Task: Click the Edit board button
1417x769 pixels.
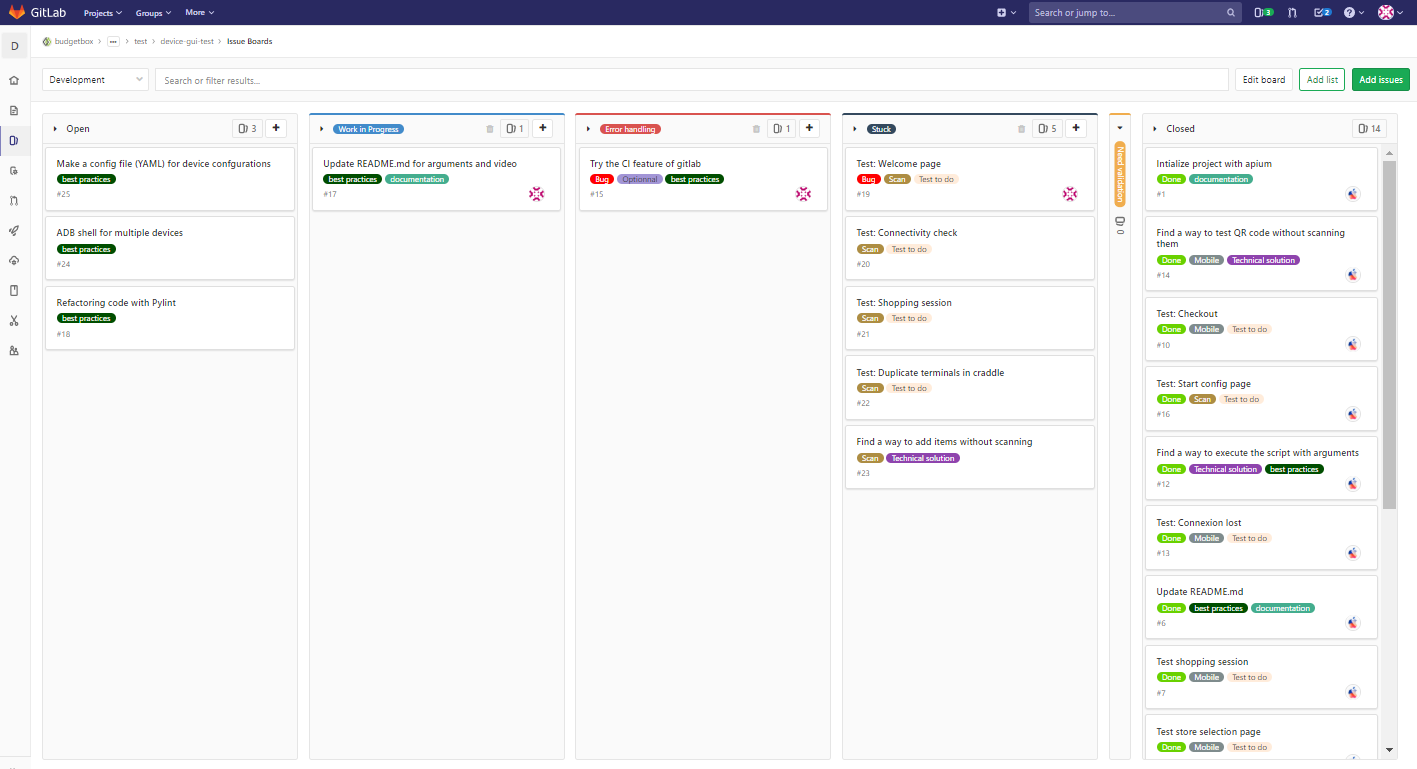Action: [1263, 80]
